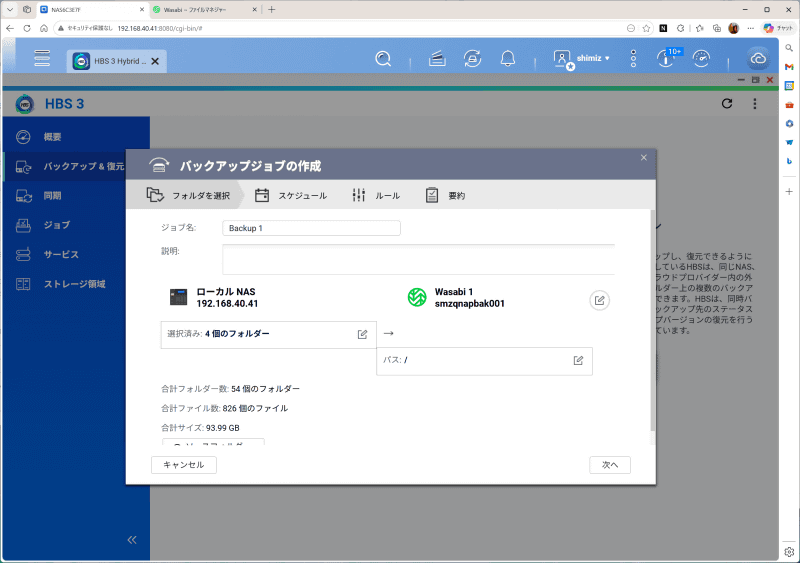The width and height of the screenshot is (800, 563).
Task: Close the Wasabi browser tab
Action: pyautogui.click(x=255, y=10)
